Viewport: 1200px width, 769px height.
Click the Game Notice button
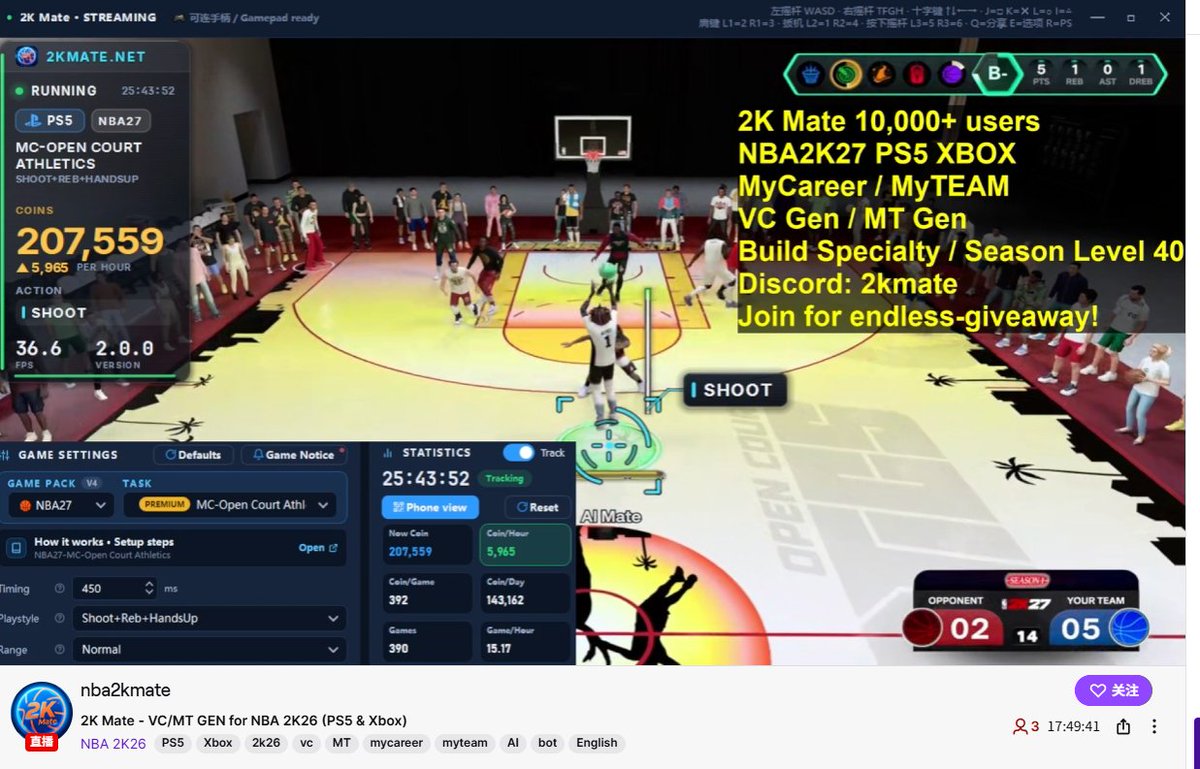(x=293, y=455)
